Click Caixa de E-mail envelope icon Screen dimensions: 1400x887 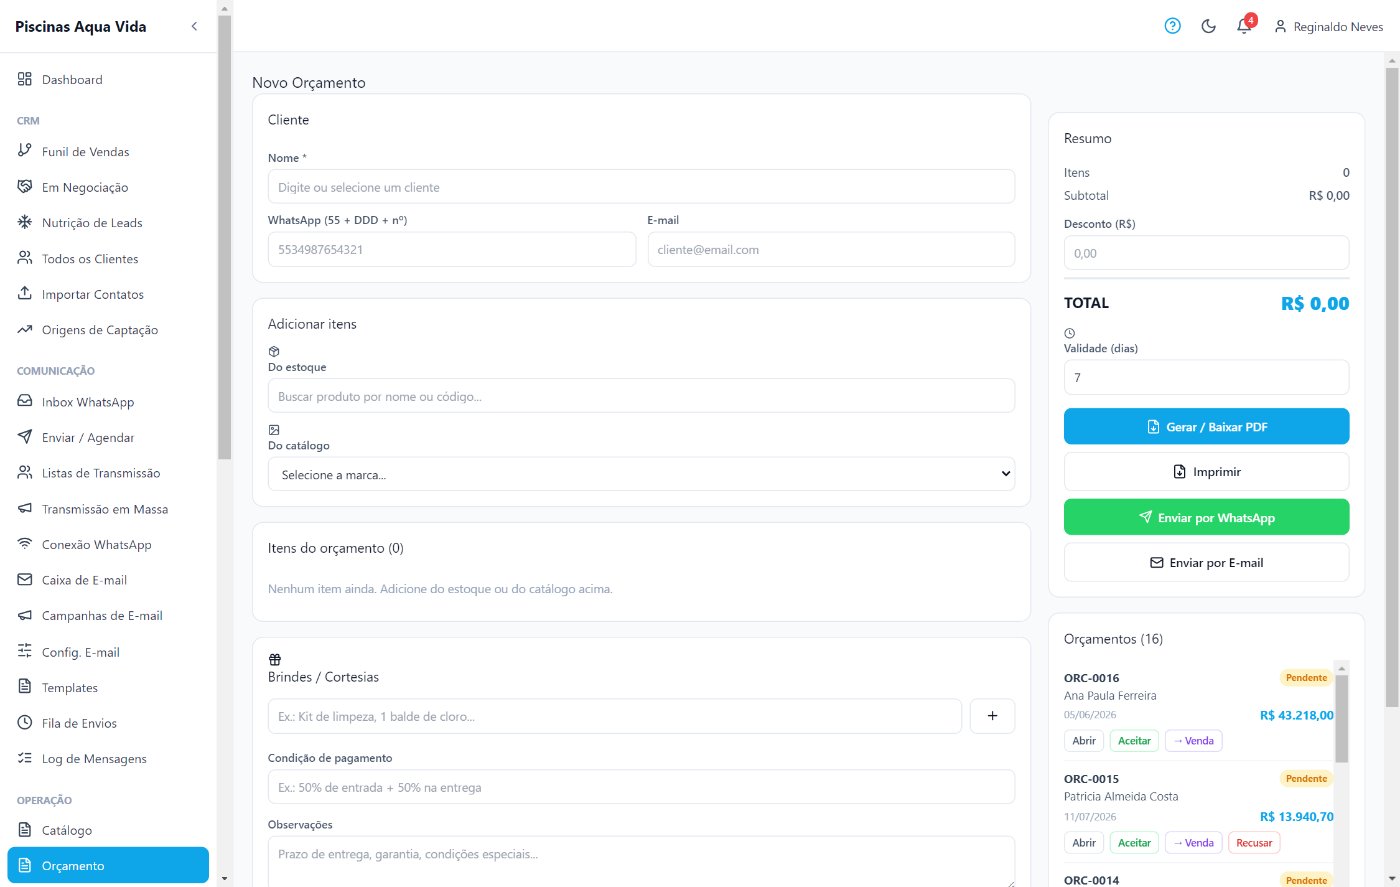[x=25, y=580]
